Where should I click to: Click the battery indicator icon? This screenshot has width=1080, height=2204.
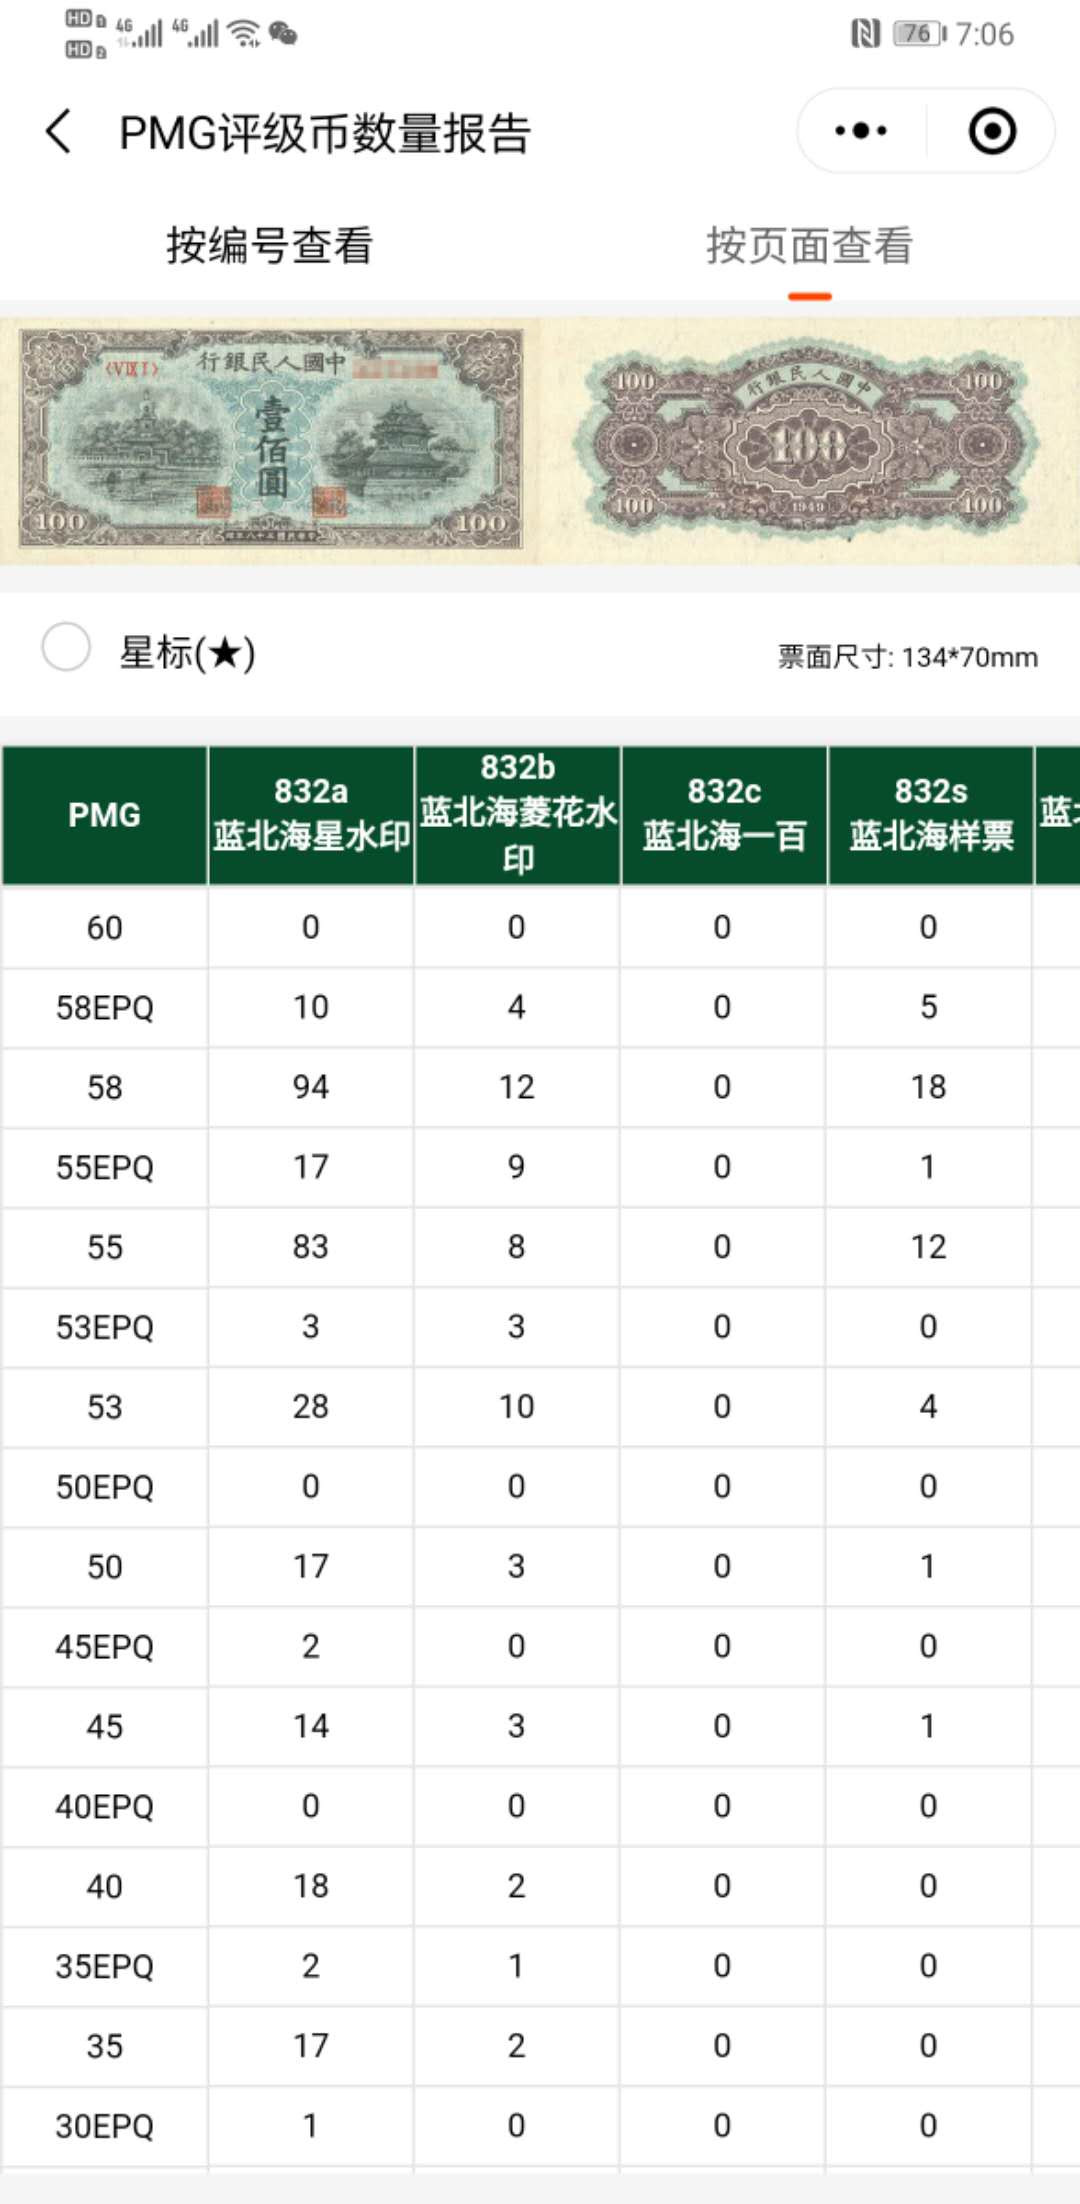click(x=915, y=32)
